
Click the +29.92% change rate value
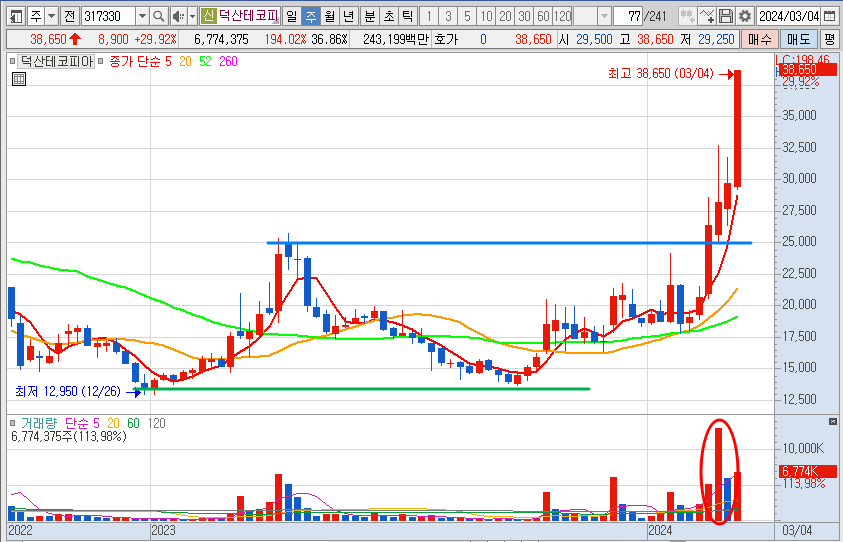click(x=155, y=39)
